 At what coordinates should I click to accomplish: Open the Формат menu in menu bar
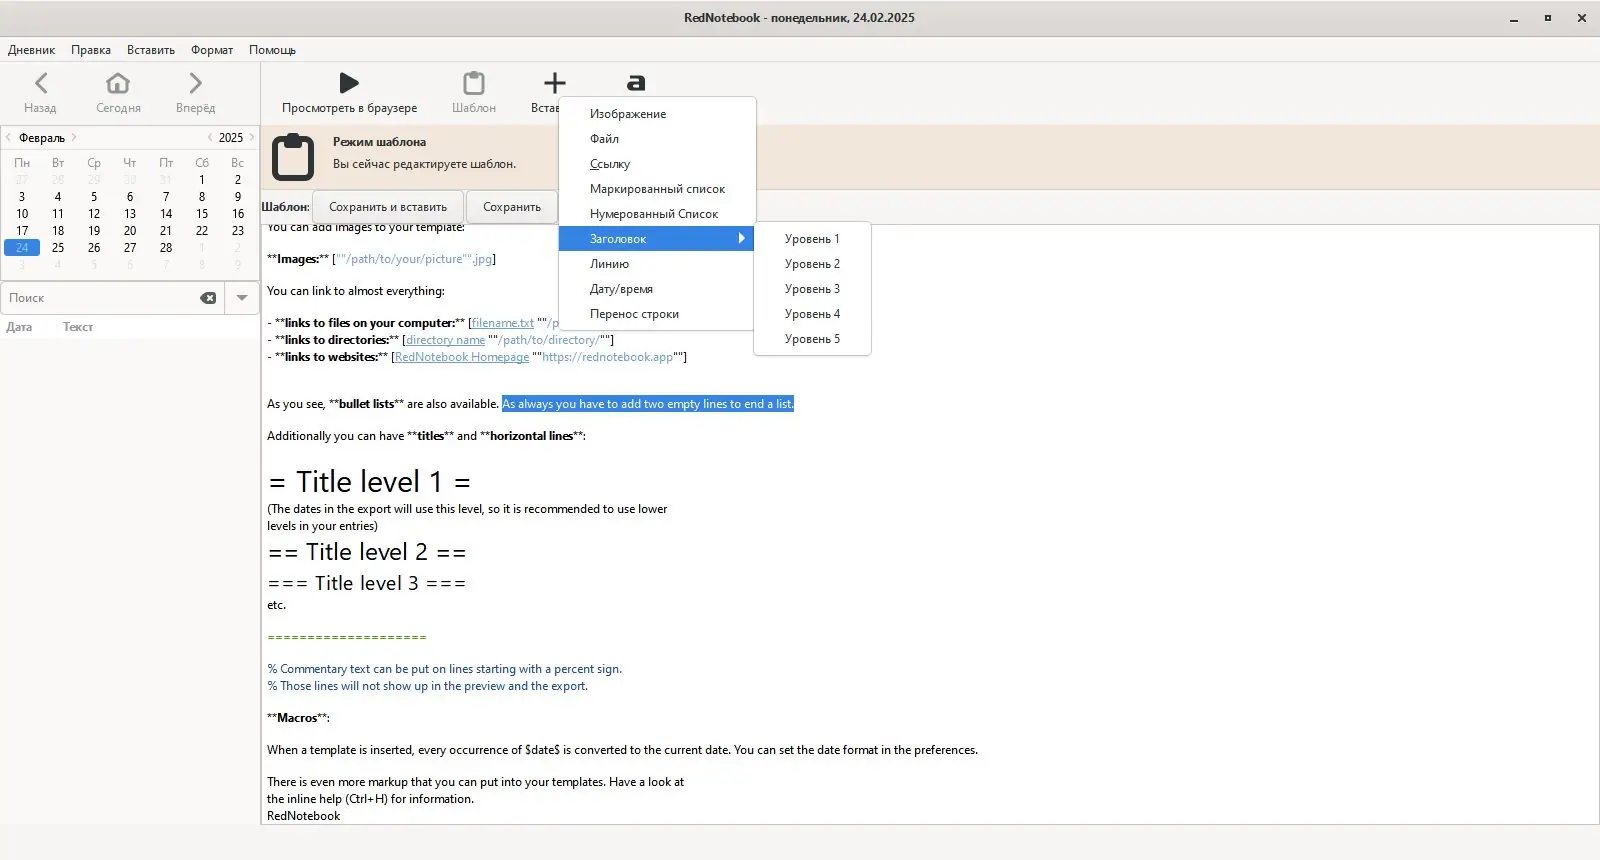(212, 50)
